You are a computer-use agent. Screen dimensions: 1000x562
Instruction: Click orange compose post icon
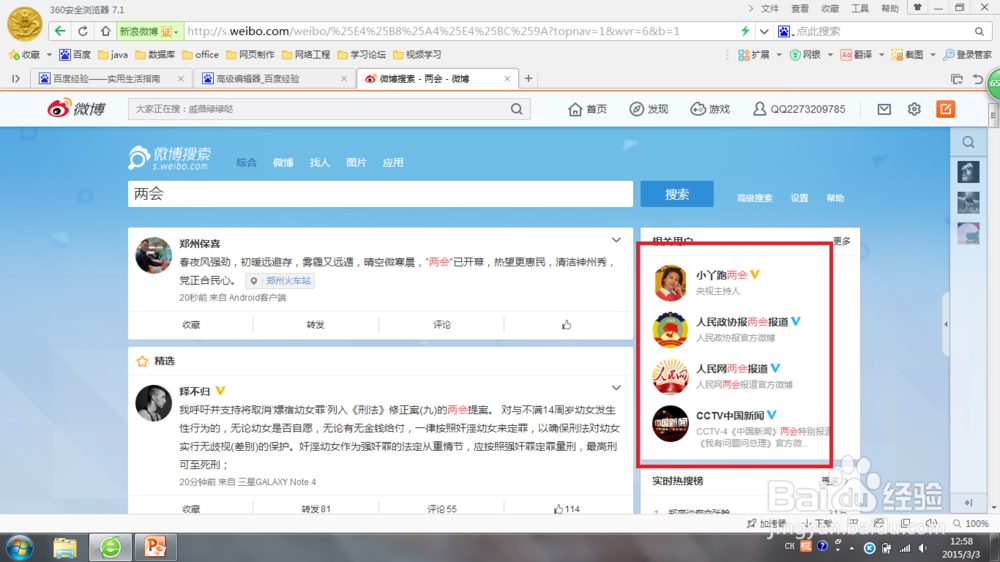tap(946, 109)
